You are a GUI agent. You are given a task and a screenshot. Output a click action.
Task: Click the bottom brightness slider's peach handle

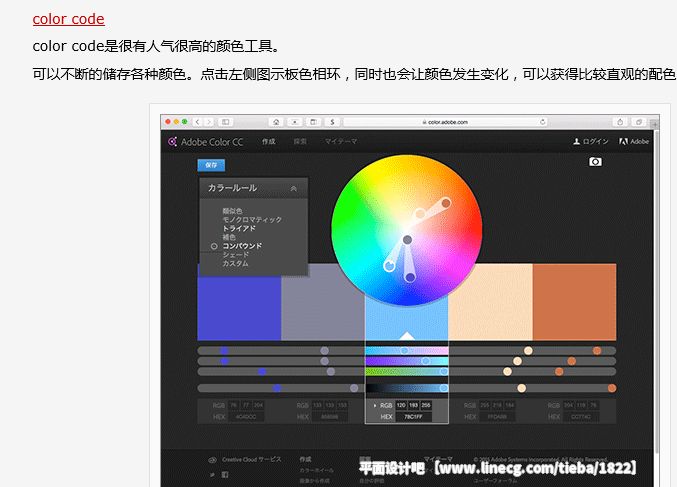[x=522, y=388]
